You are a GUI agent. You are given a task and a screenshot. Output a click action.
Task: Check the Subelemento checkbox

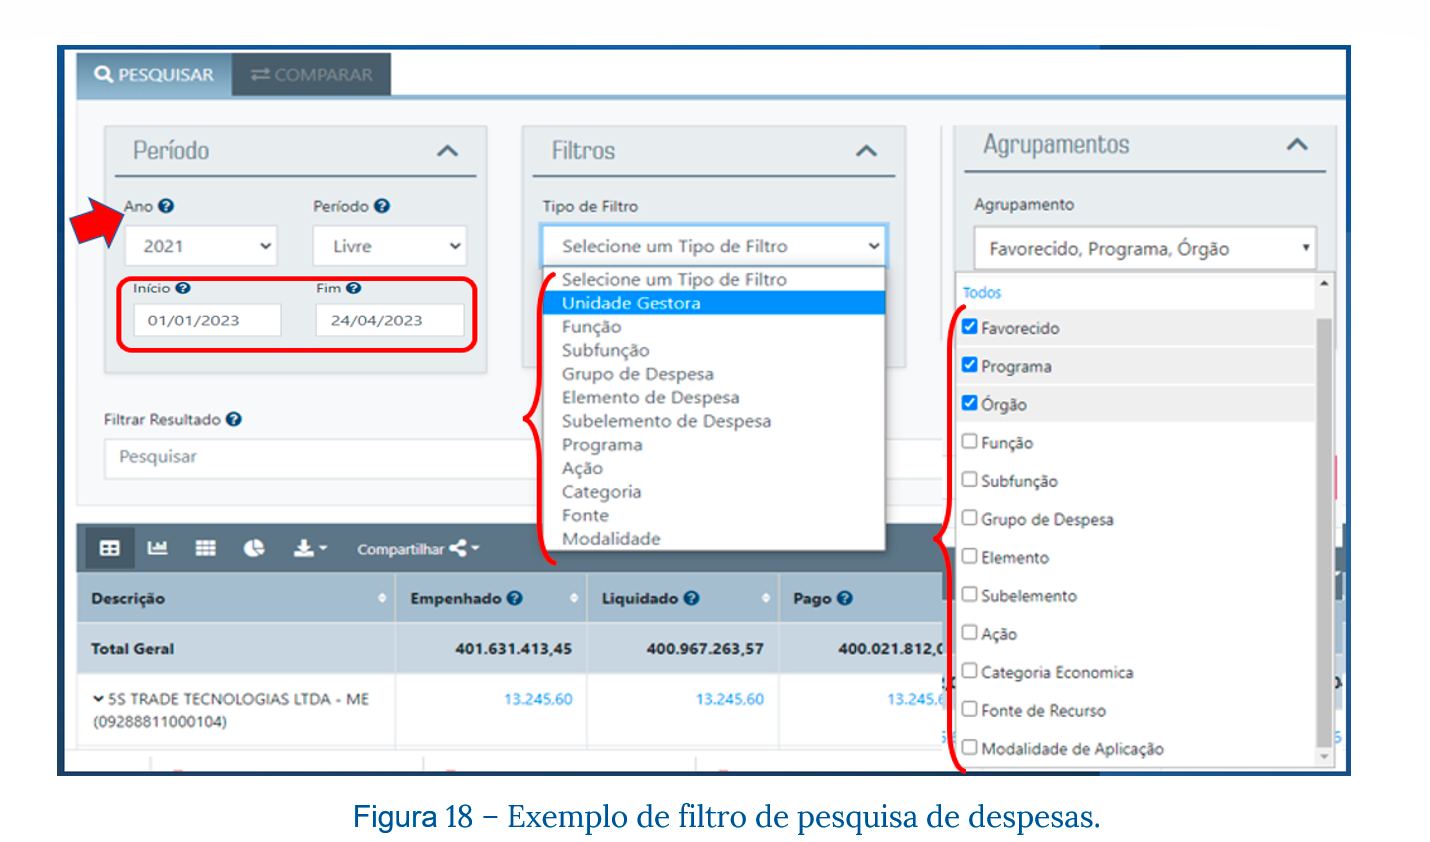coord(969,594)
